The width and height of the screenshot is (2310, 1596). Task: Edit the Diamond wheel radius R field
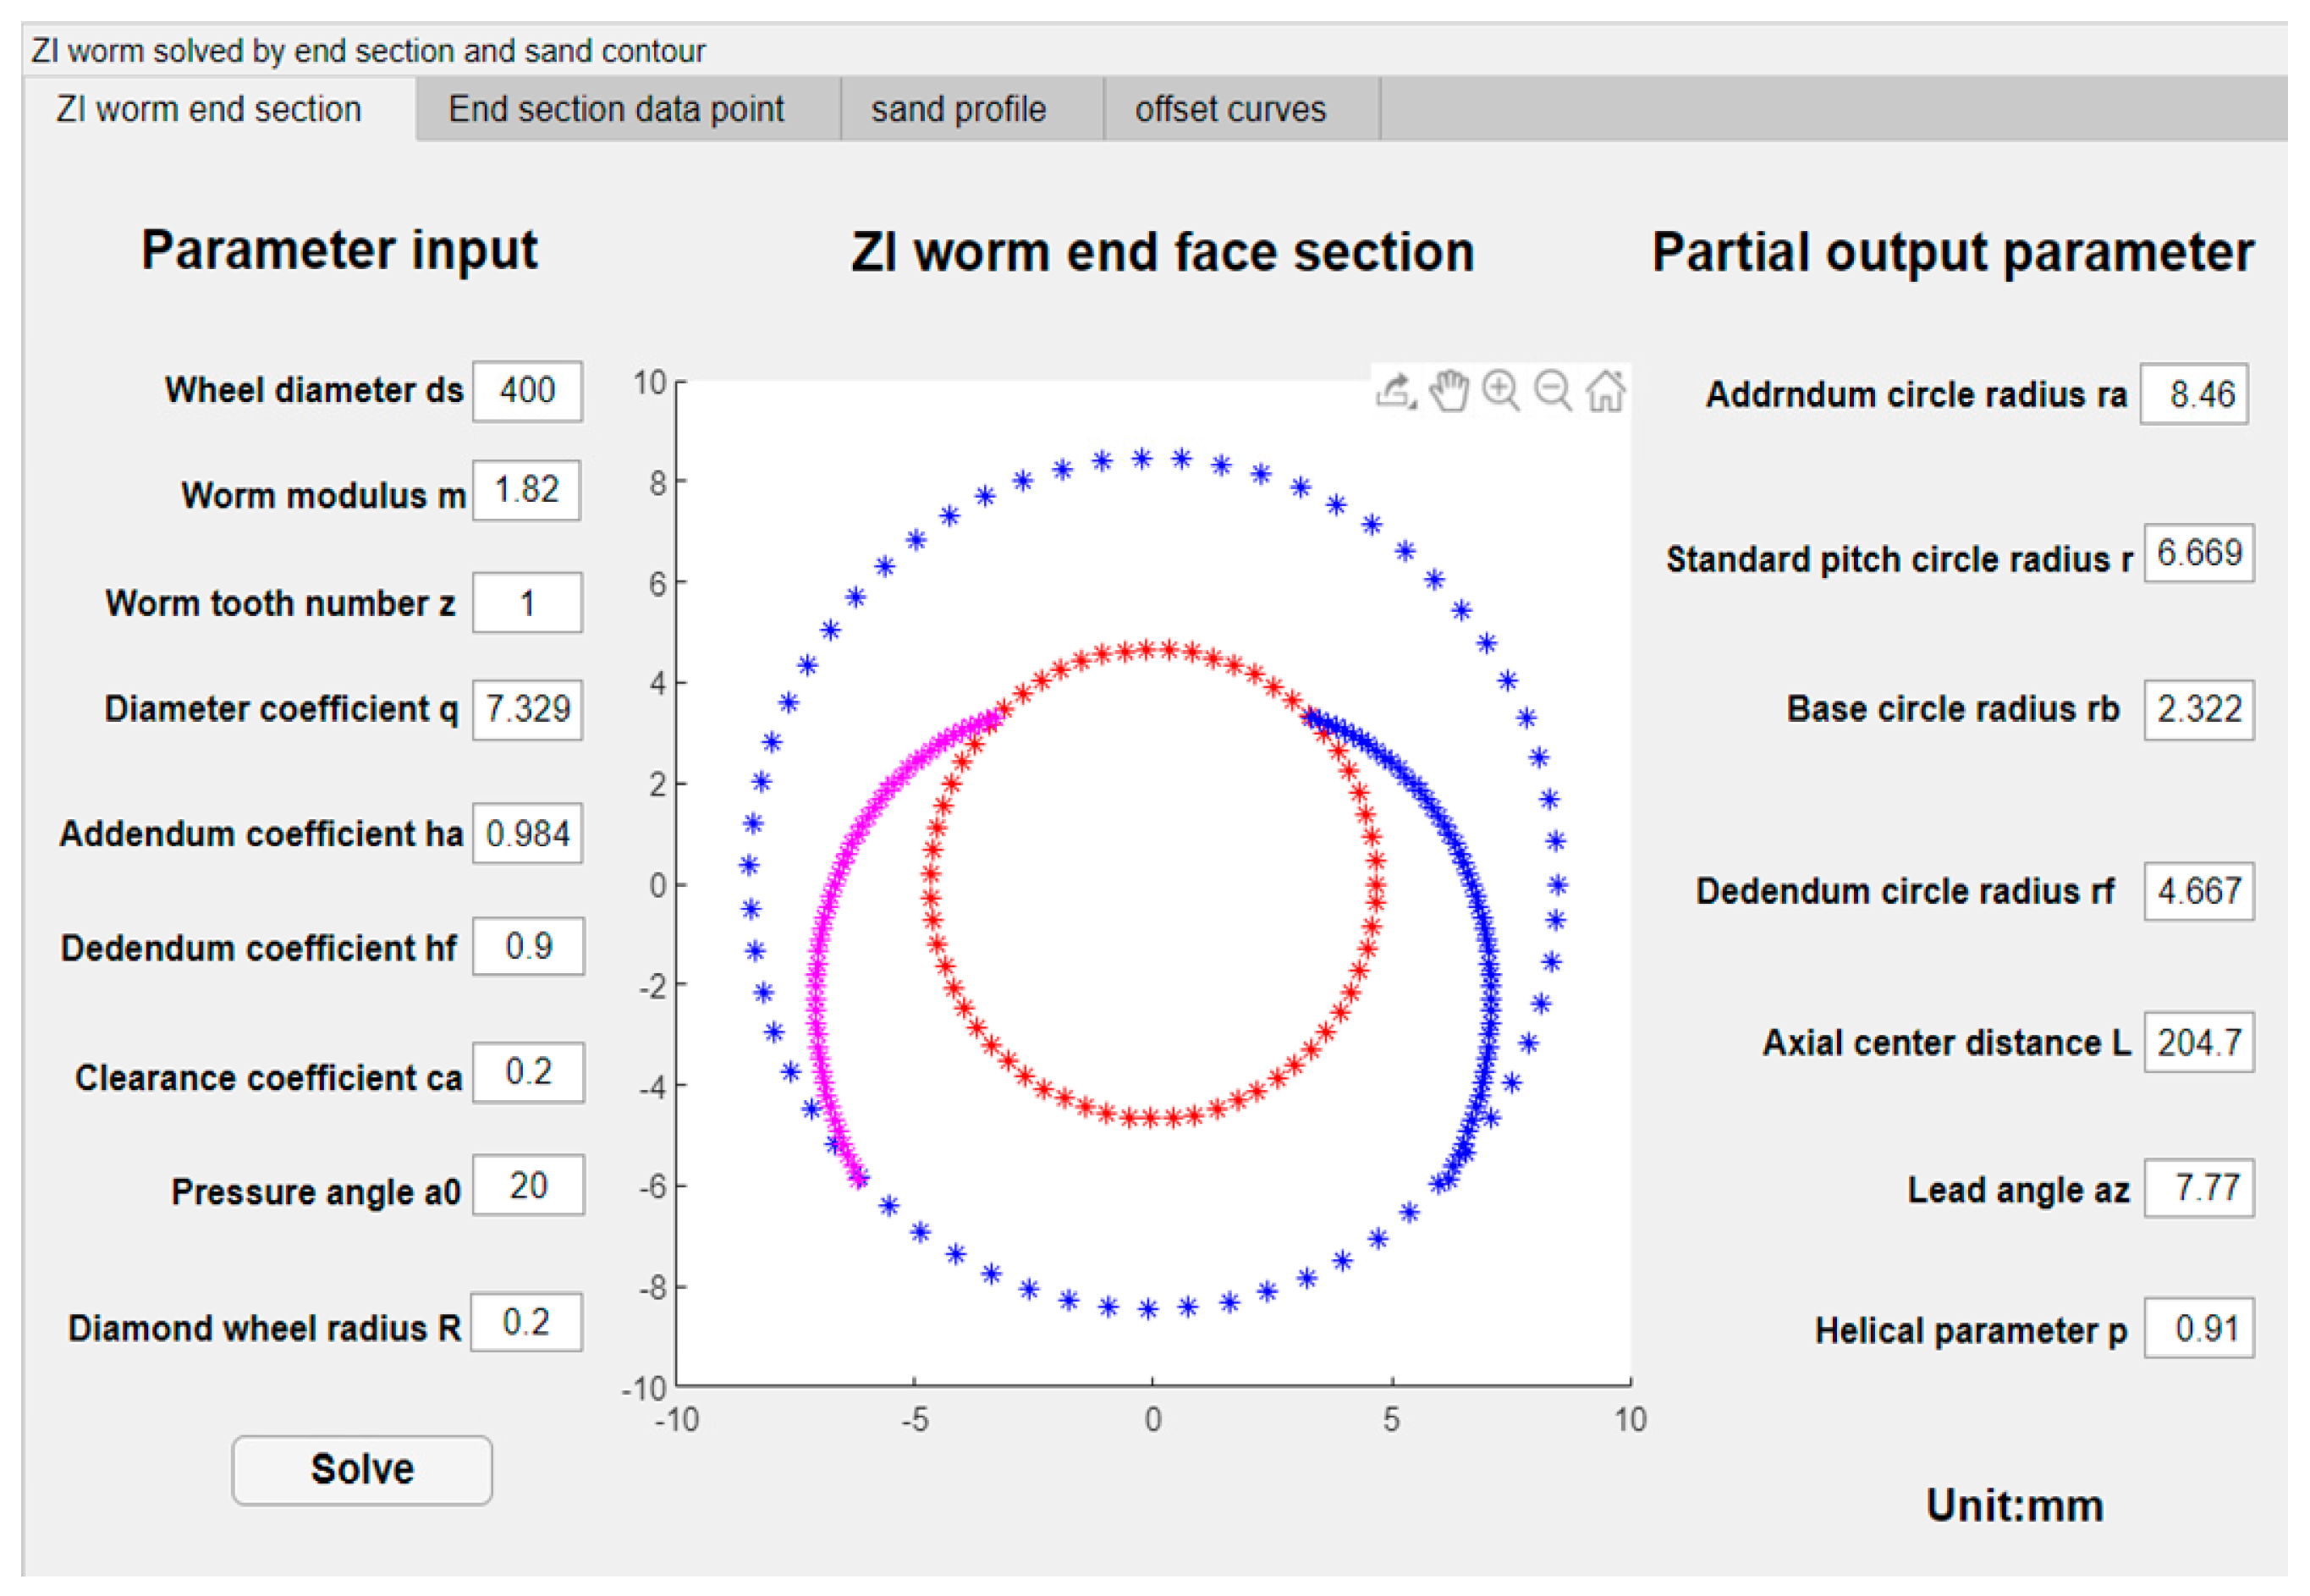click(x=526, y=1323)
